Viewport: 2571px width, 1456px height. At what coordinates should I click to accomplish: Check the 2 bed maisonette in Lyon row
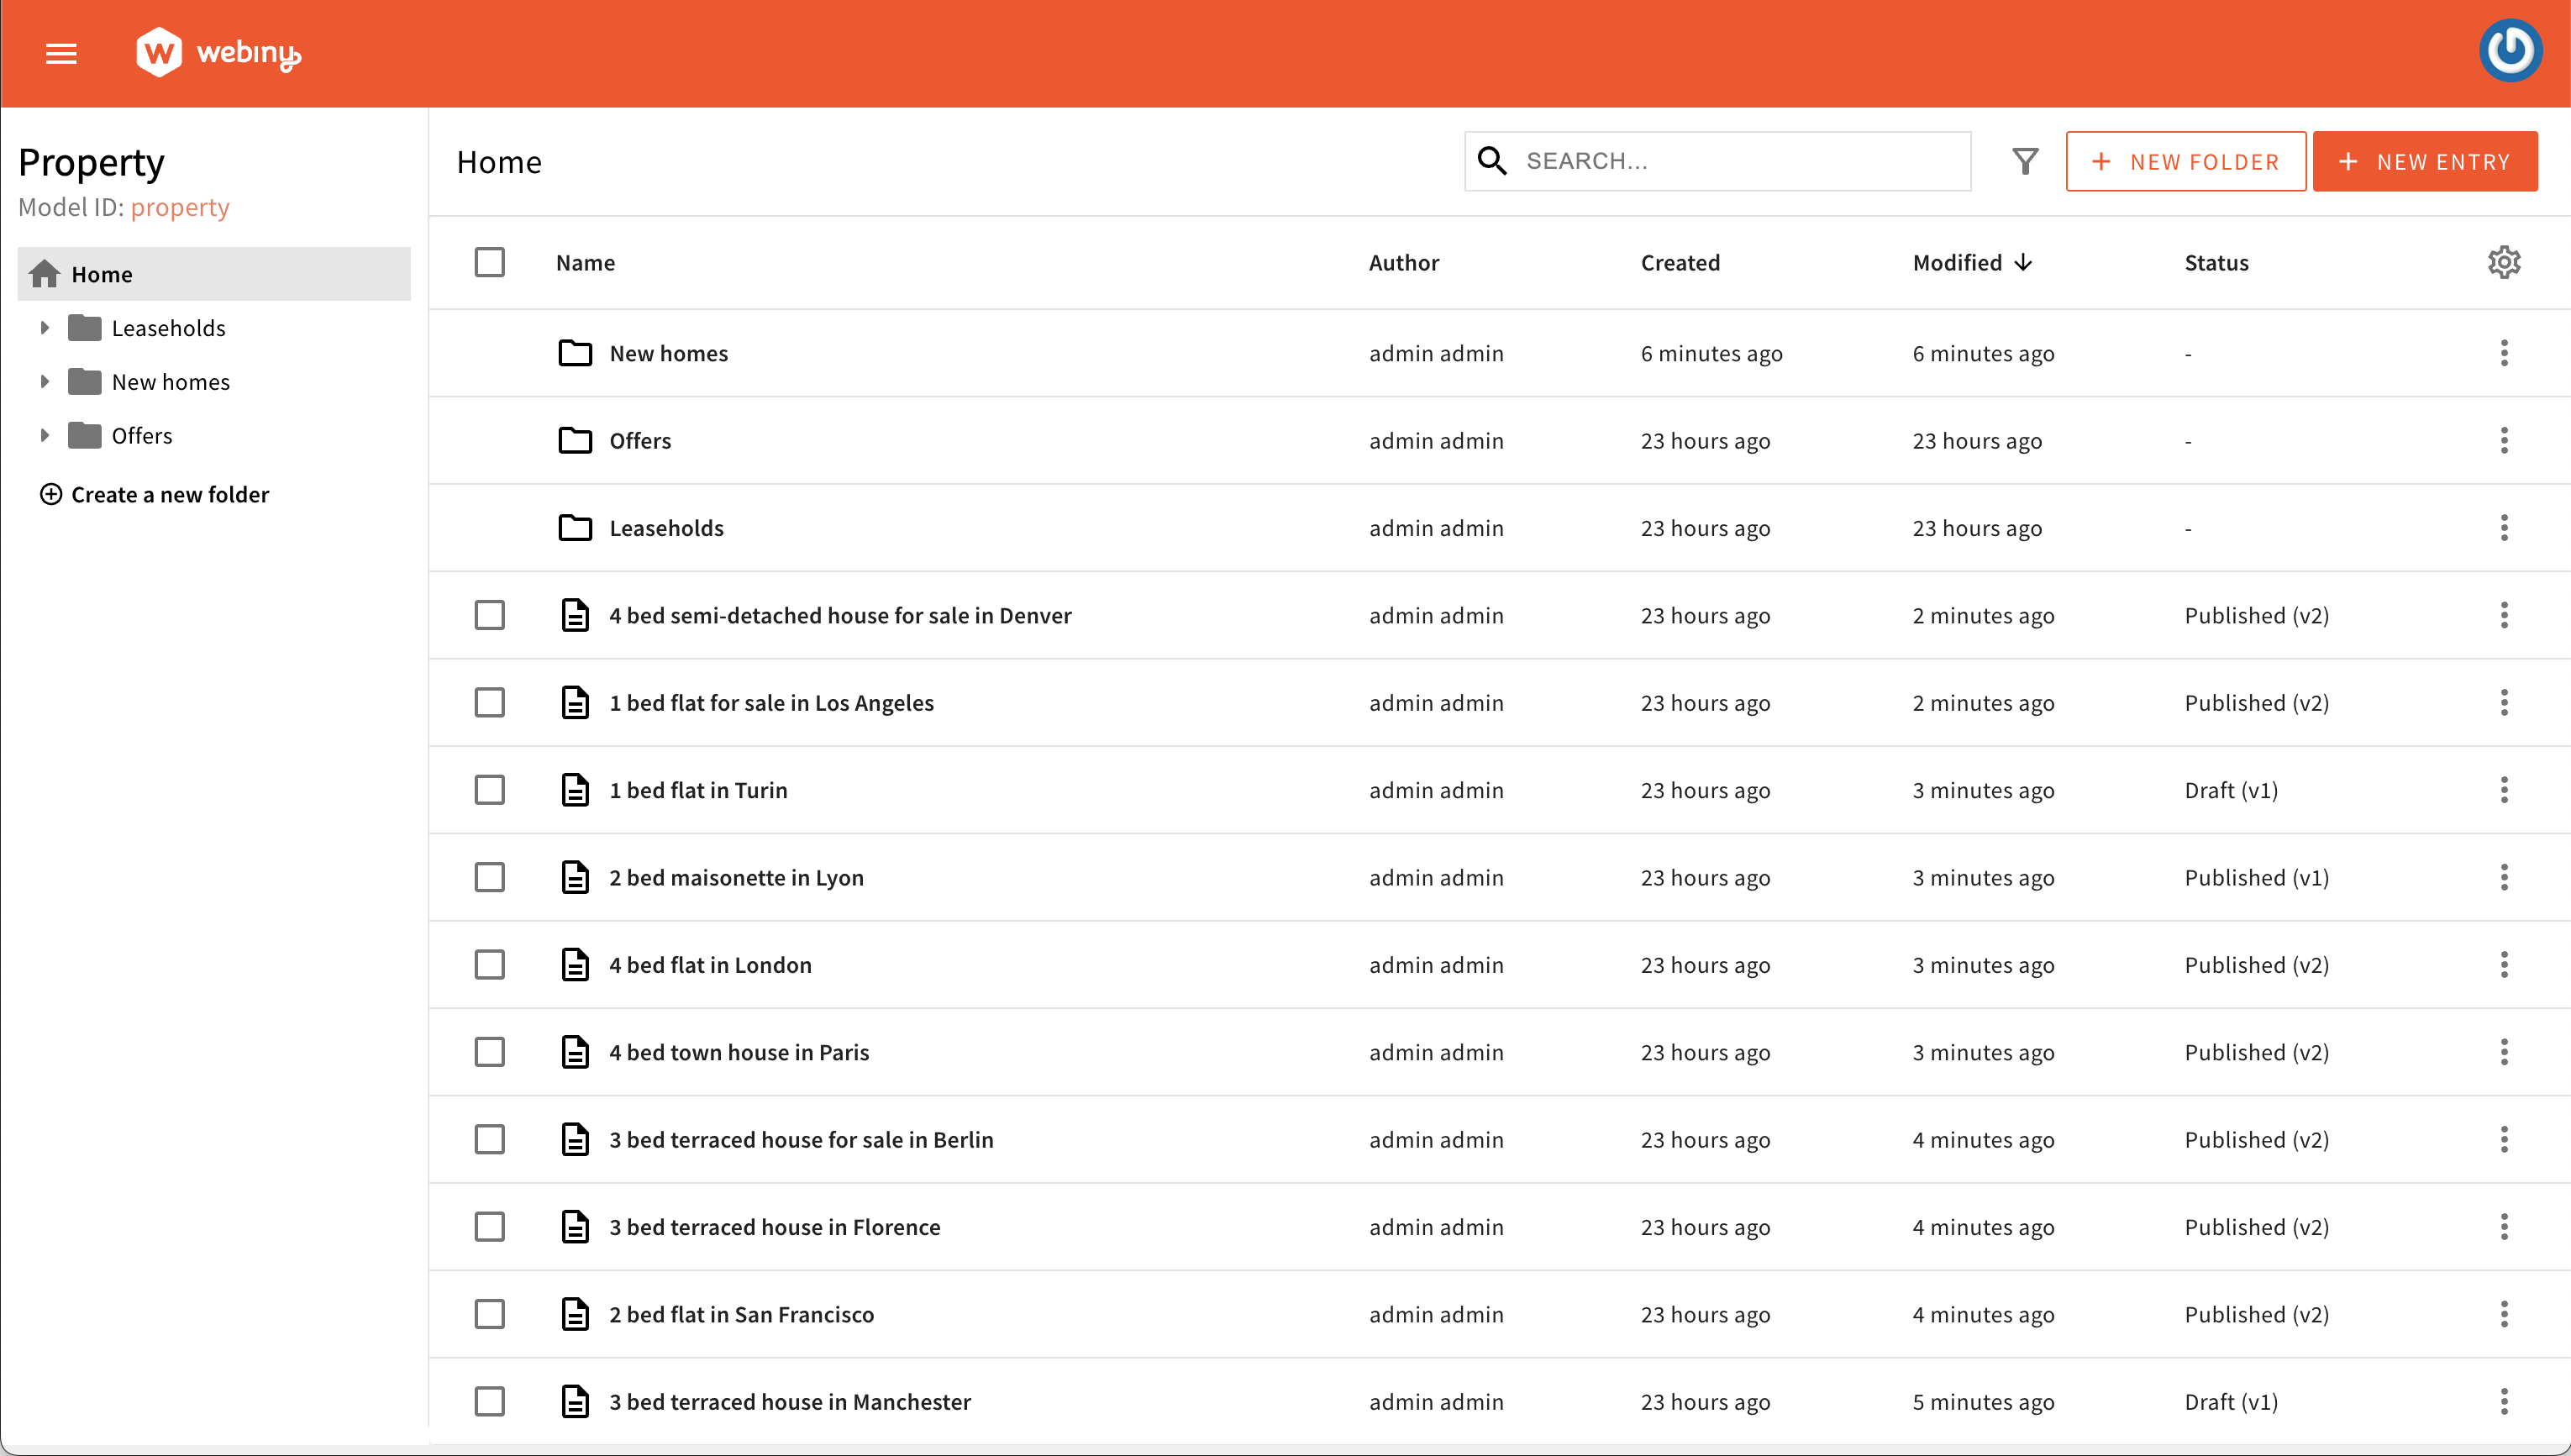click(489, 877)
